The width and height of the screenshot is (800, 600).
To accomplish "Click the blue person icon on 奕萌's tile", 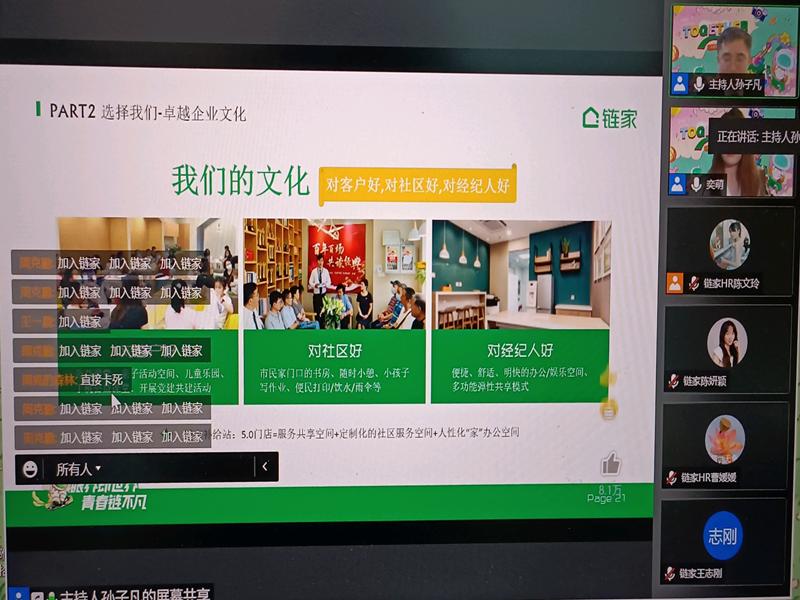I will click(679, 185).
